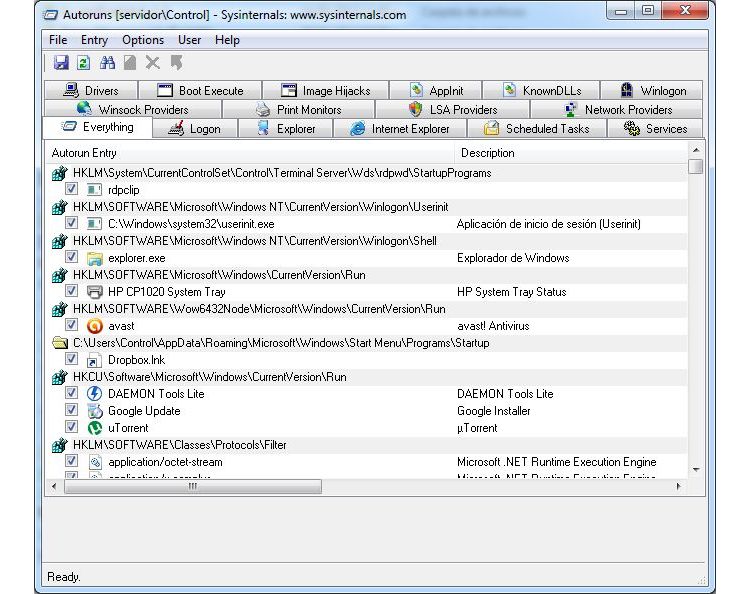Select the 'HP System Tray Status' description
This screenshot has height=594, width=750.
click(x=511, y=292)
